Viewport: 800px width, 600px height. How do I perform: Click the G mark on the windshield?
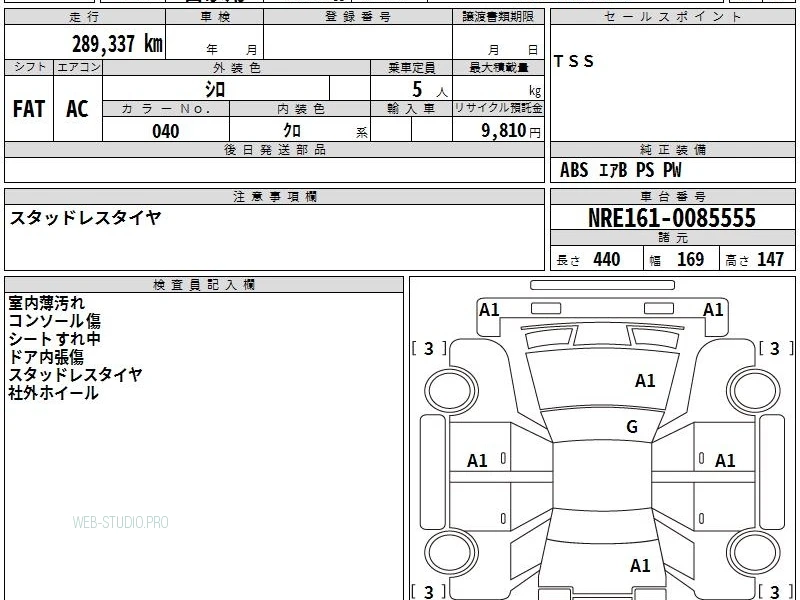click(632, 427)
